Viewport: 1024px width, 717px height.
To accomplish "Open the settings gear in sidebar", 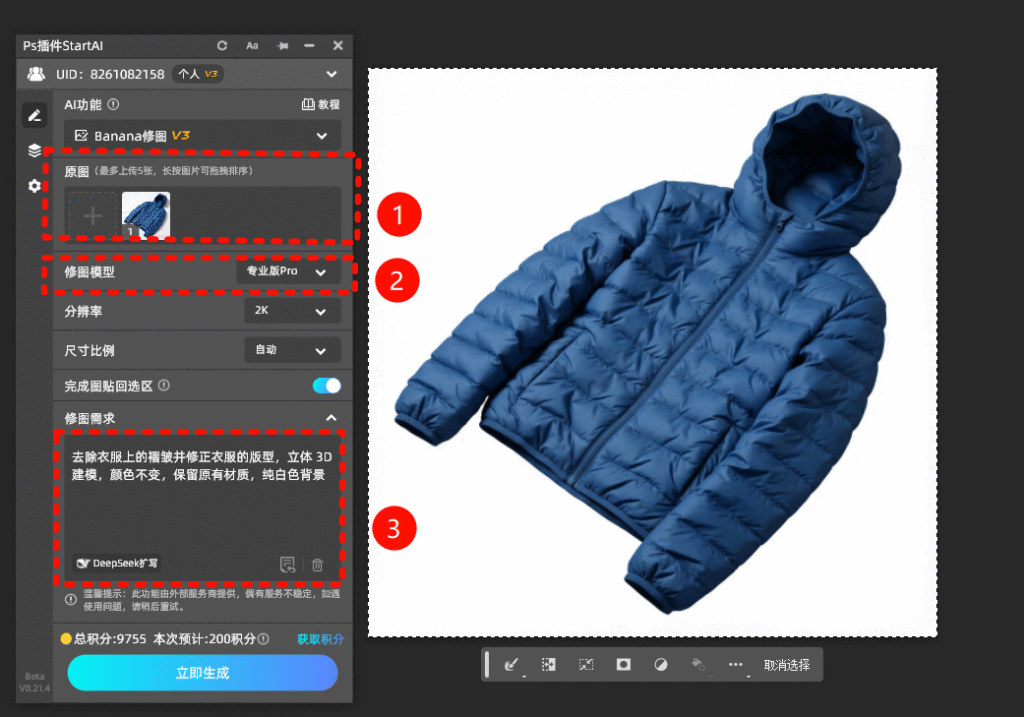I will (x=35, y=186).
